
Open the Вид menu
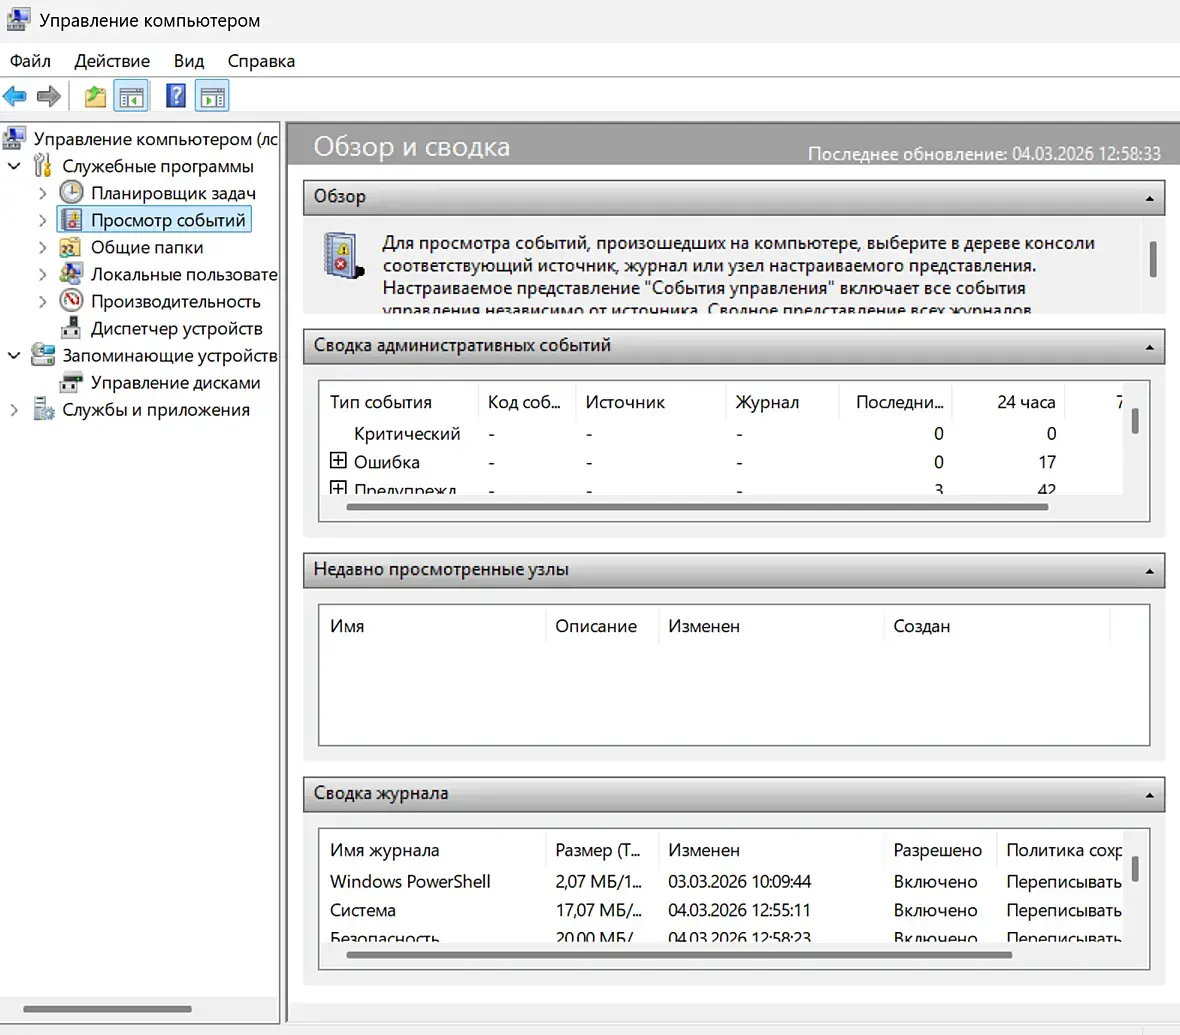188,61
